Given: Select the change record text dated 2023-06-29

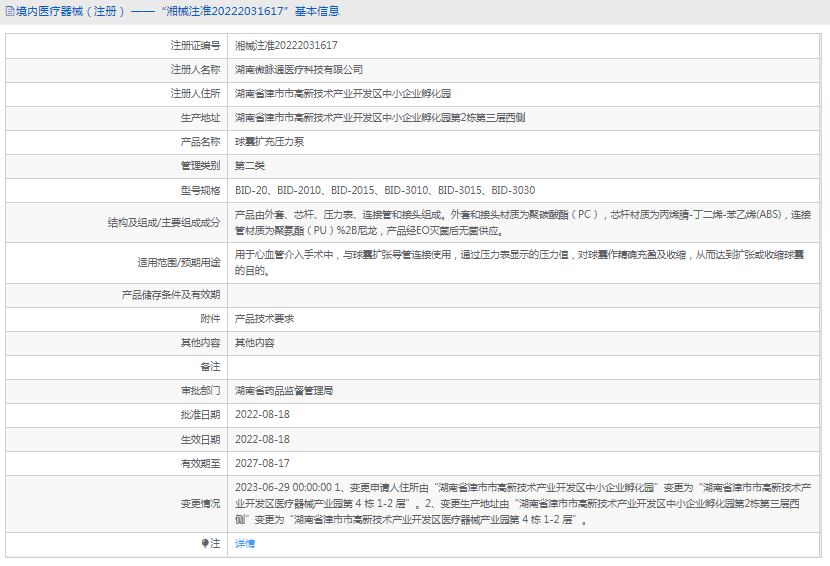Looking at the screenshot, I should coord(523,504).
